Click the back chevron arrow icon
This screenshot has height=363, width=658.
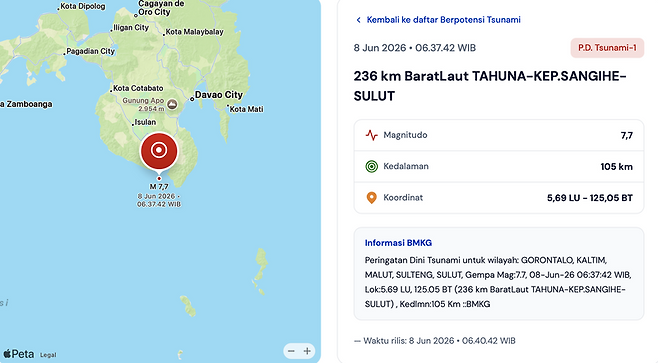[x=358, y=20]
